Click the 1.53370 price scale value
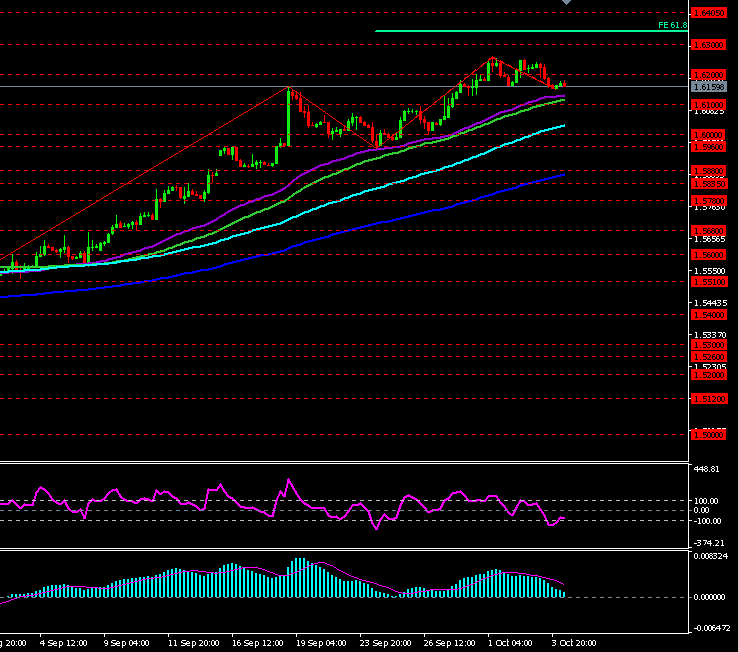This screenshot has height=652, width=739. [x=710, y=335]
